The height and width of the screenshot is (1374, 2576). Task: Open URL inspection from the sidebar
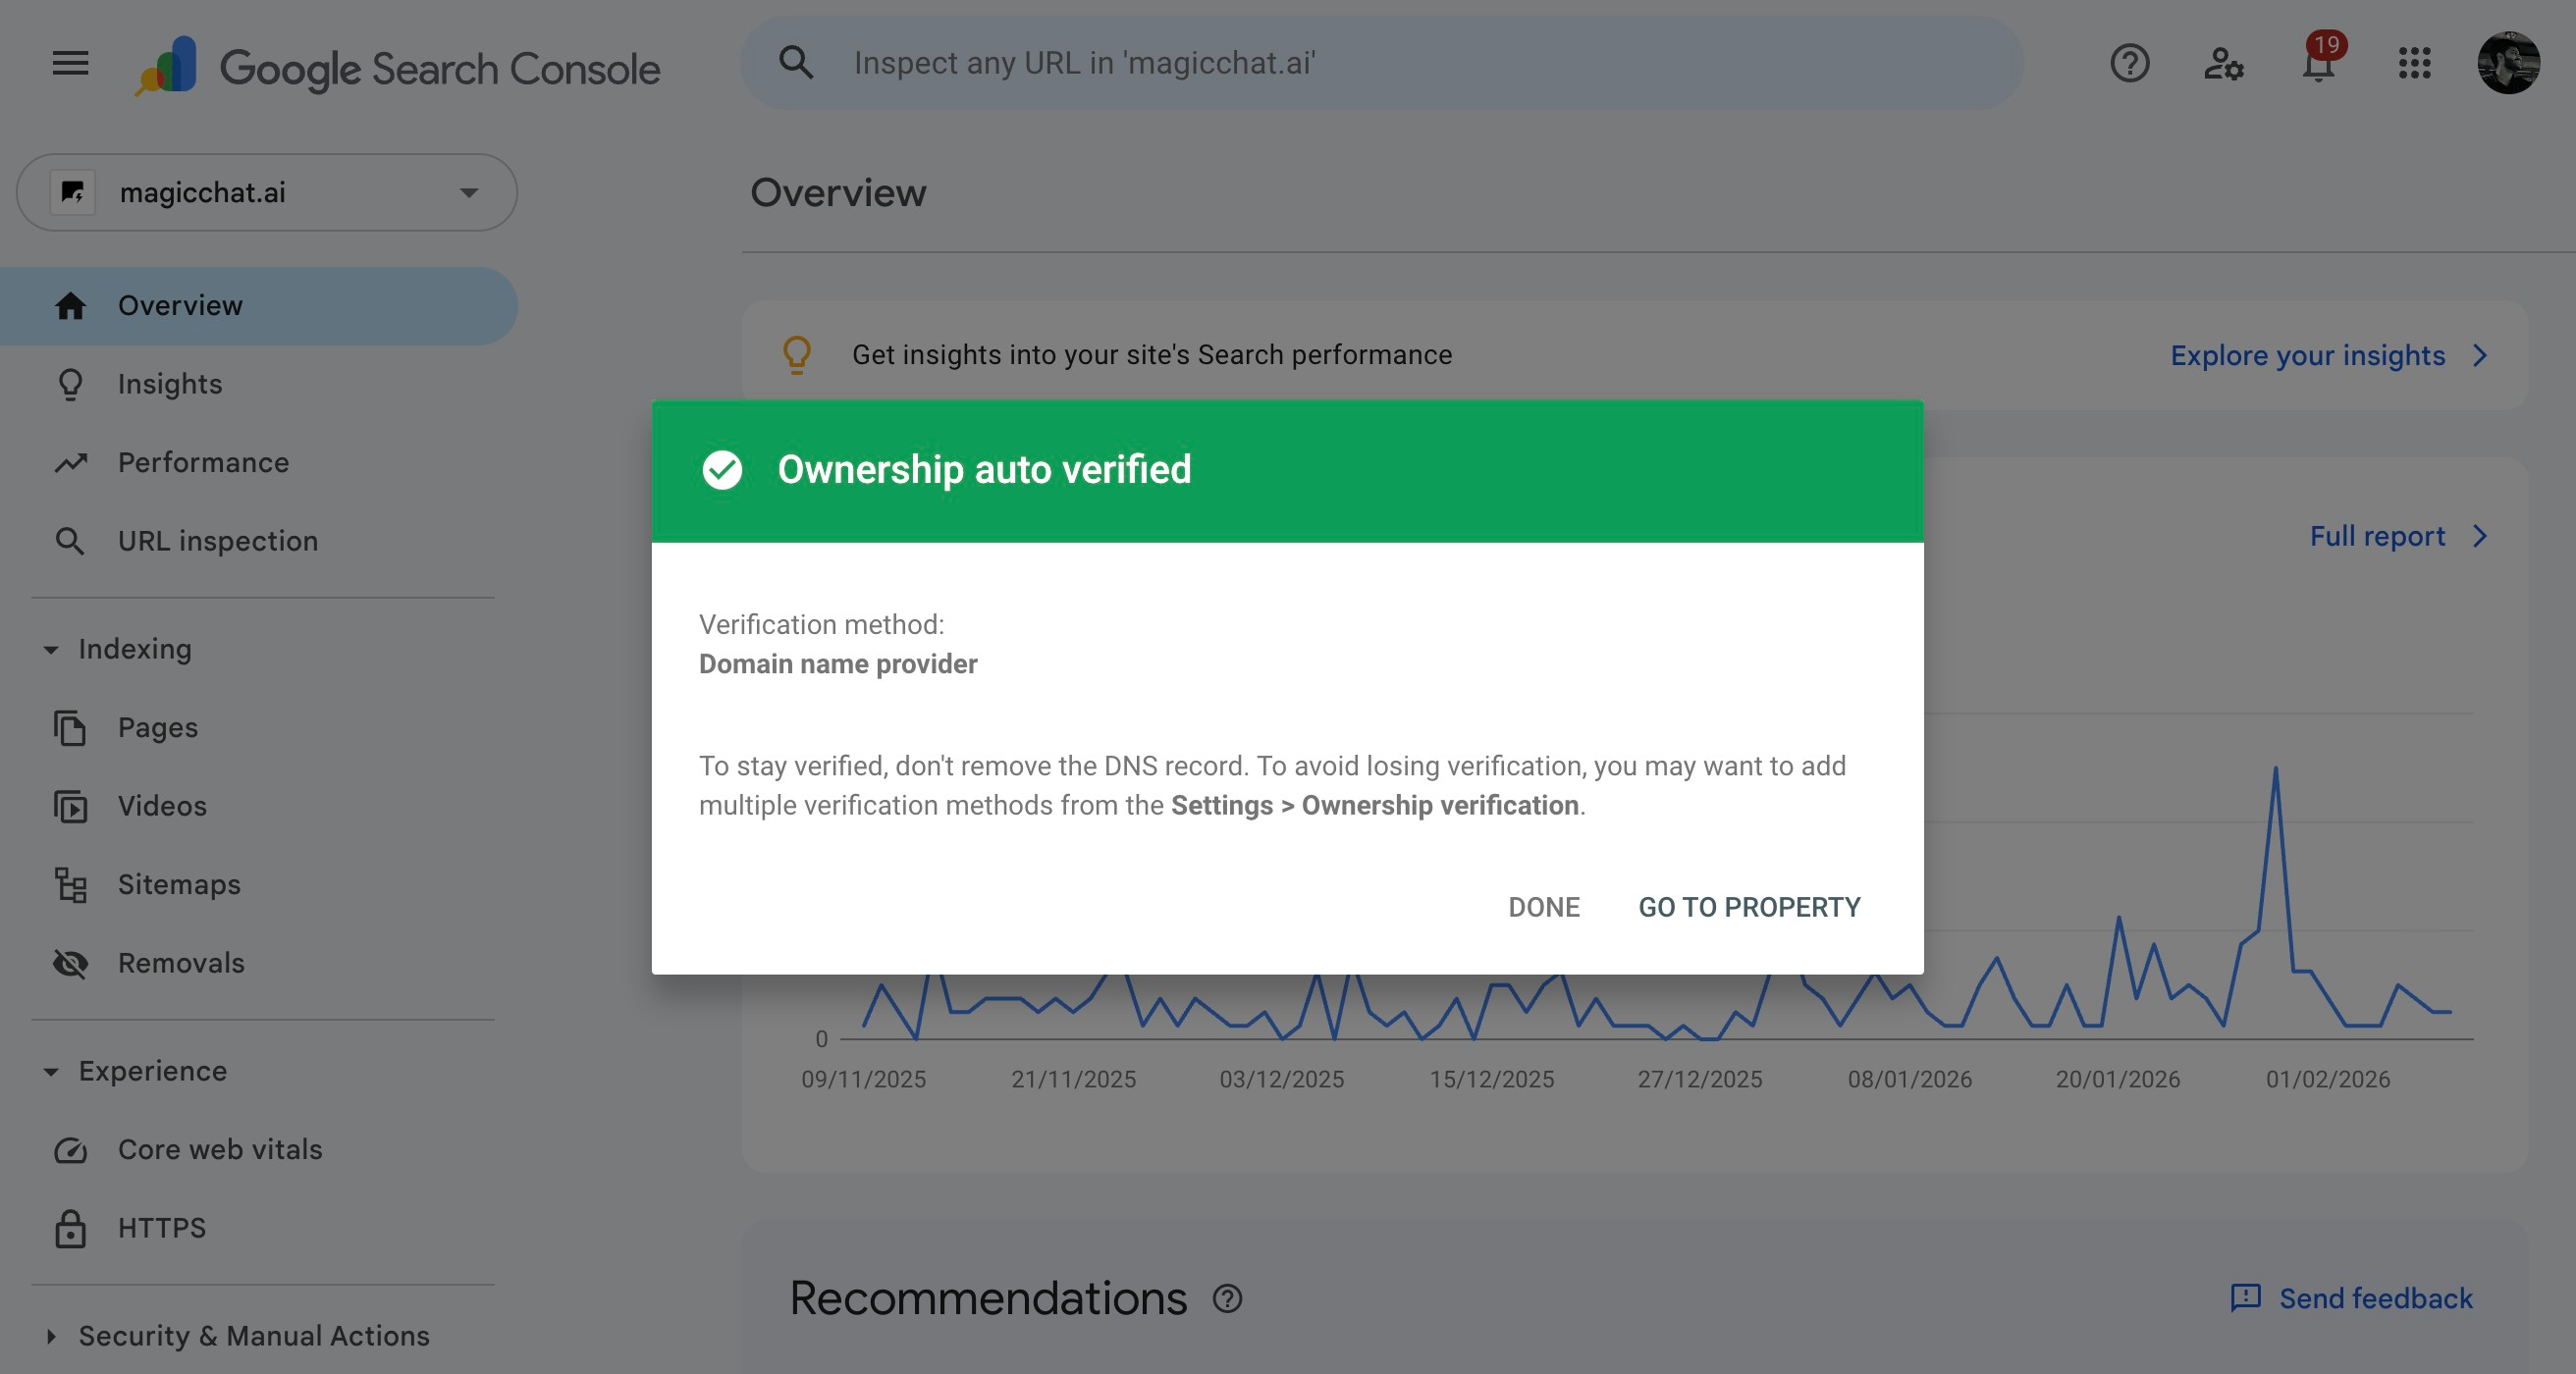(x=259, y=541)
